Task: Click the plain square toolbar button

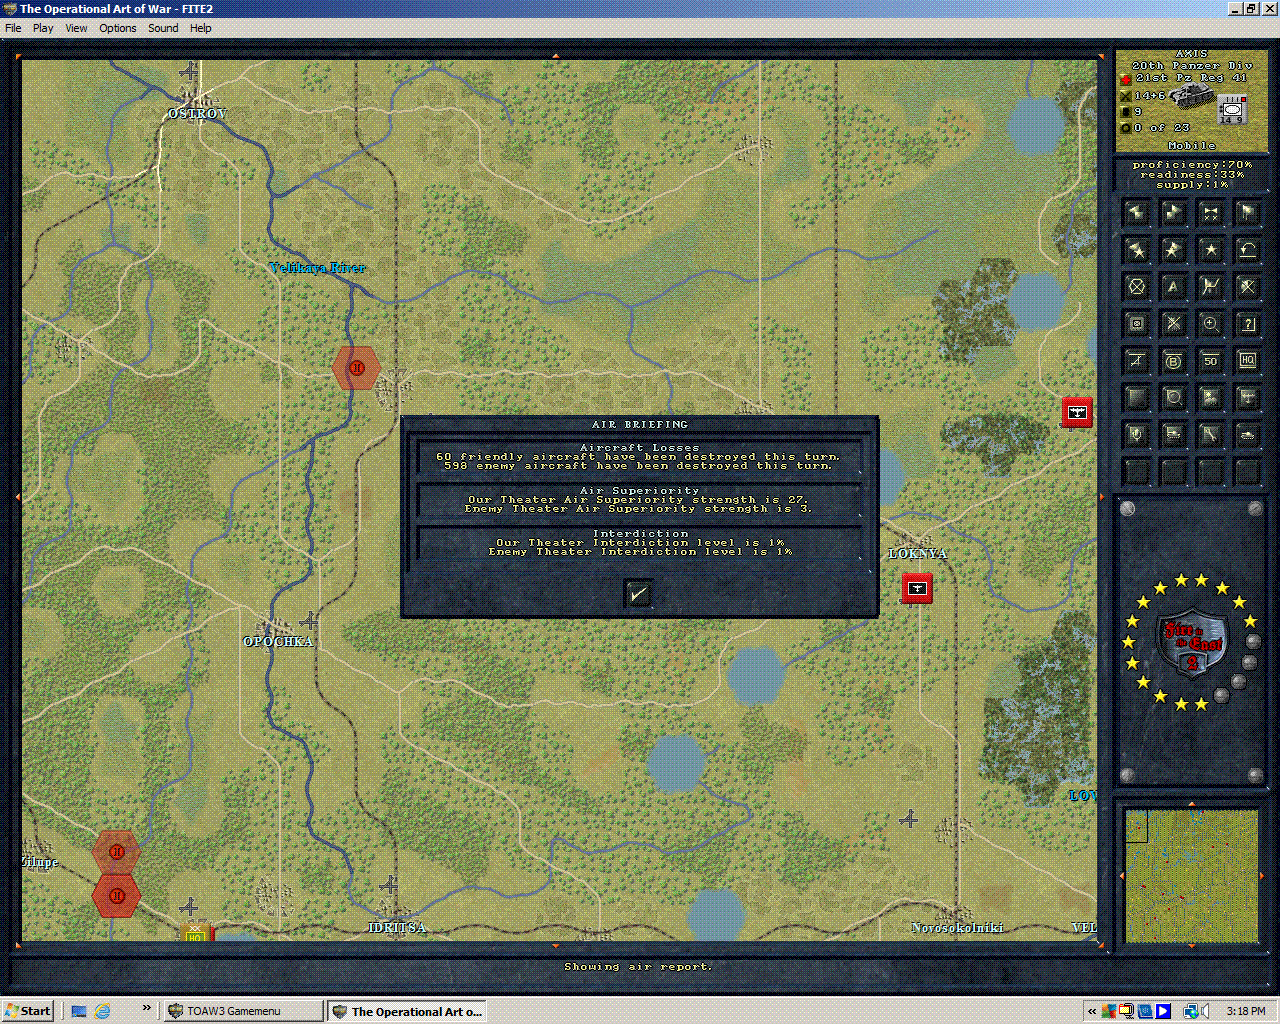Action: click(1137, 398)
